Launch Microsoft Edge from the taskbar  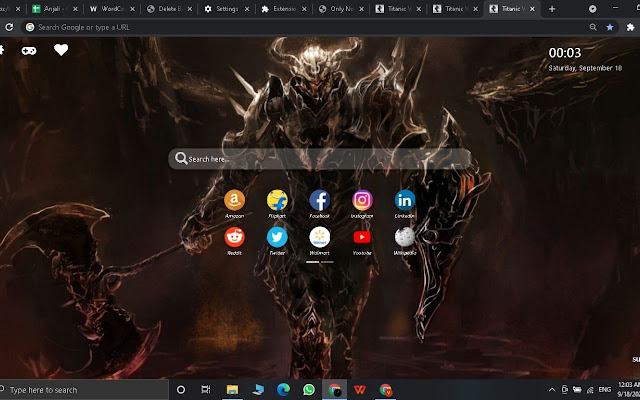[x=283, y=390]
